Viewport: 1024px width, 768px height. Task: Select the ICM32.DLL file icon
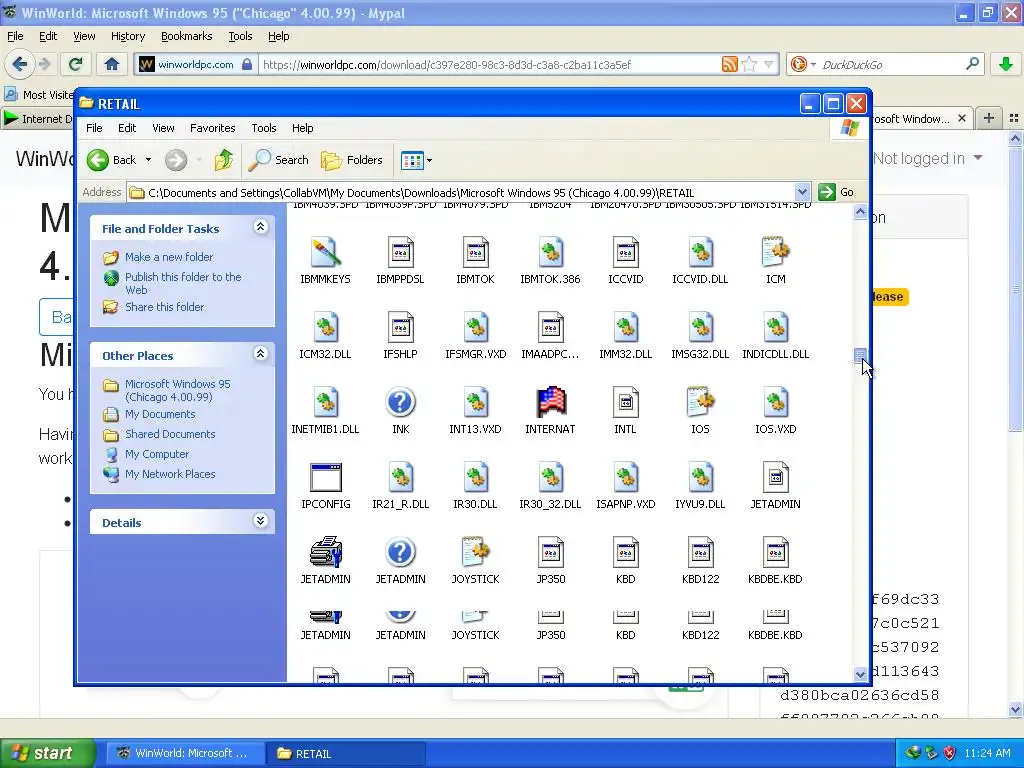(325, 328)
